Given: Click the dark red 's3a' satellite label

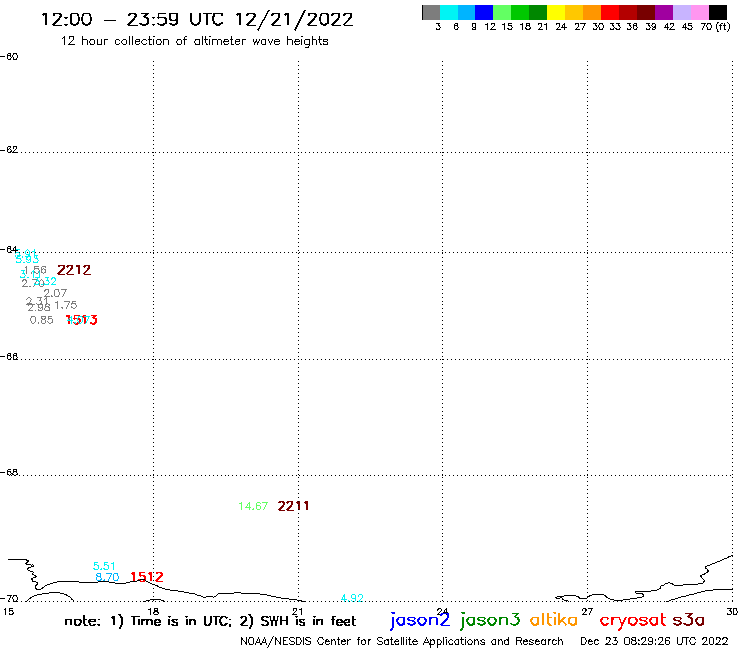Looking at the screenshot, I should pyautogui.click(x=688, y=620).
